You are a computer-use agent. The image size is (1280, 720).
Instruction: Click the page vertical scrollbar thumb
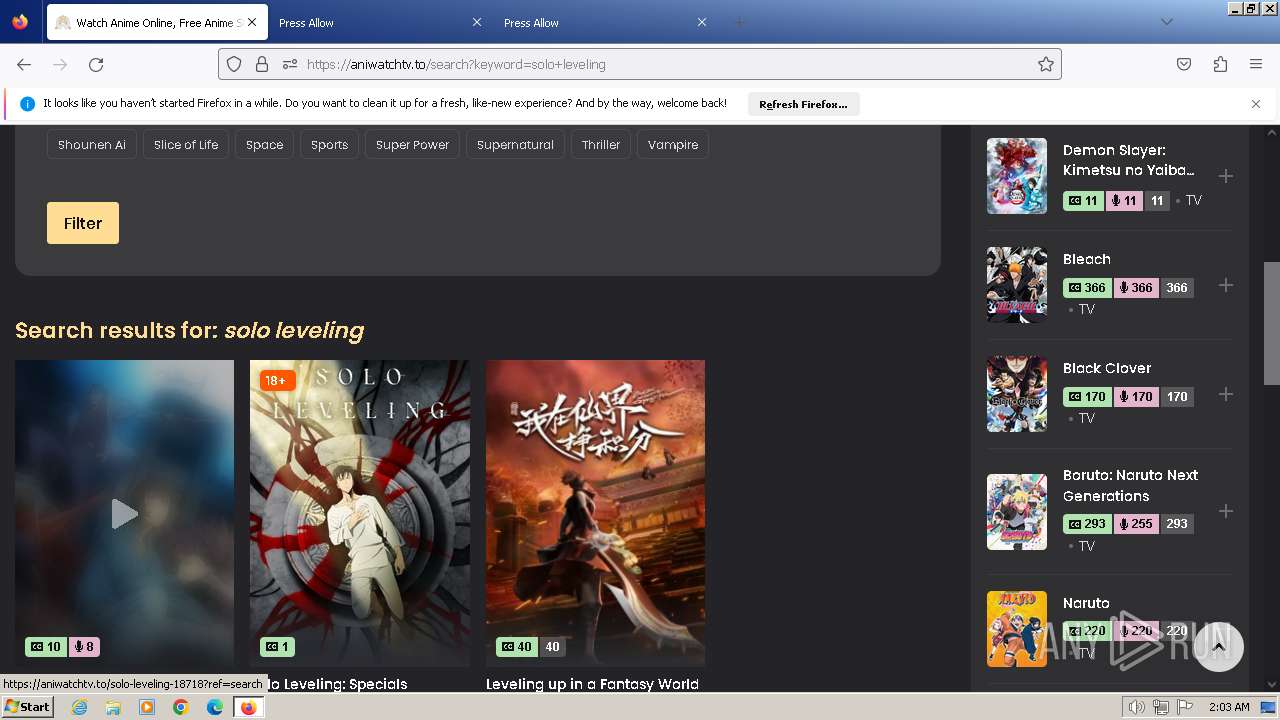click(1272, 323)
